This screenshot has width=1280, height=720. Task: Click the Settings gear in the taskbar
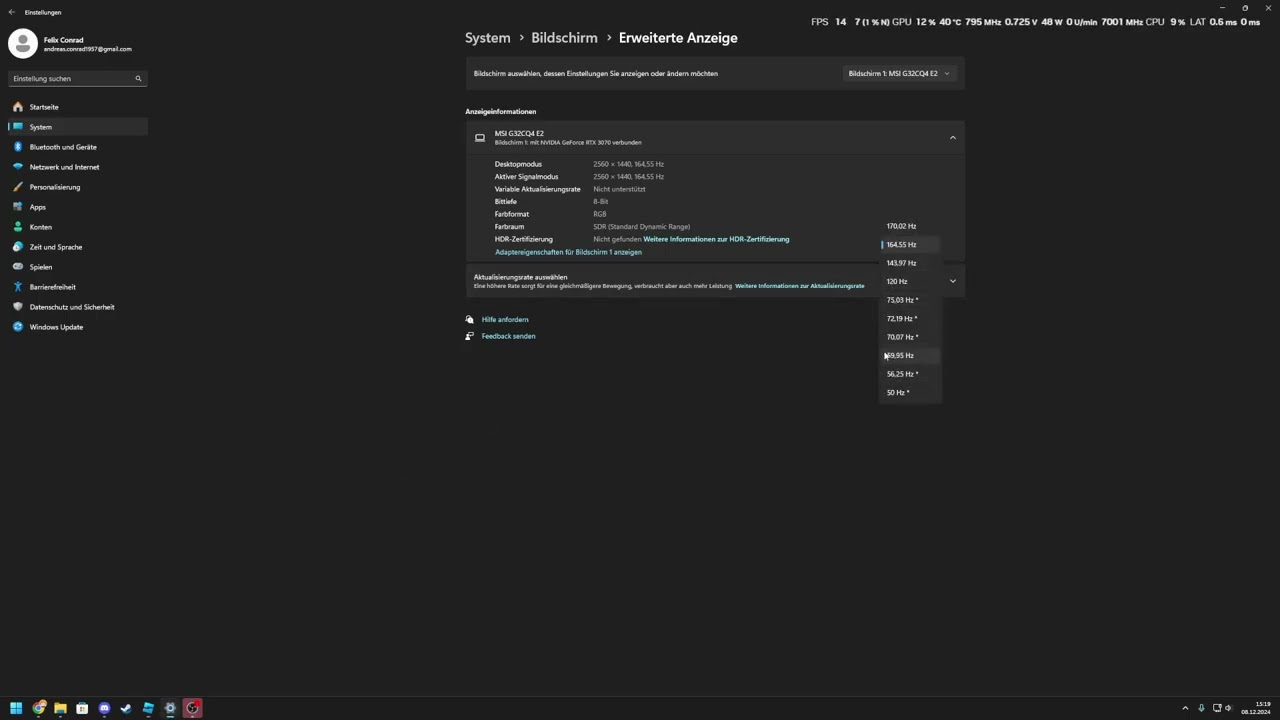click(x=170, y=708)
